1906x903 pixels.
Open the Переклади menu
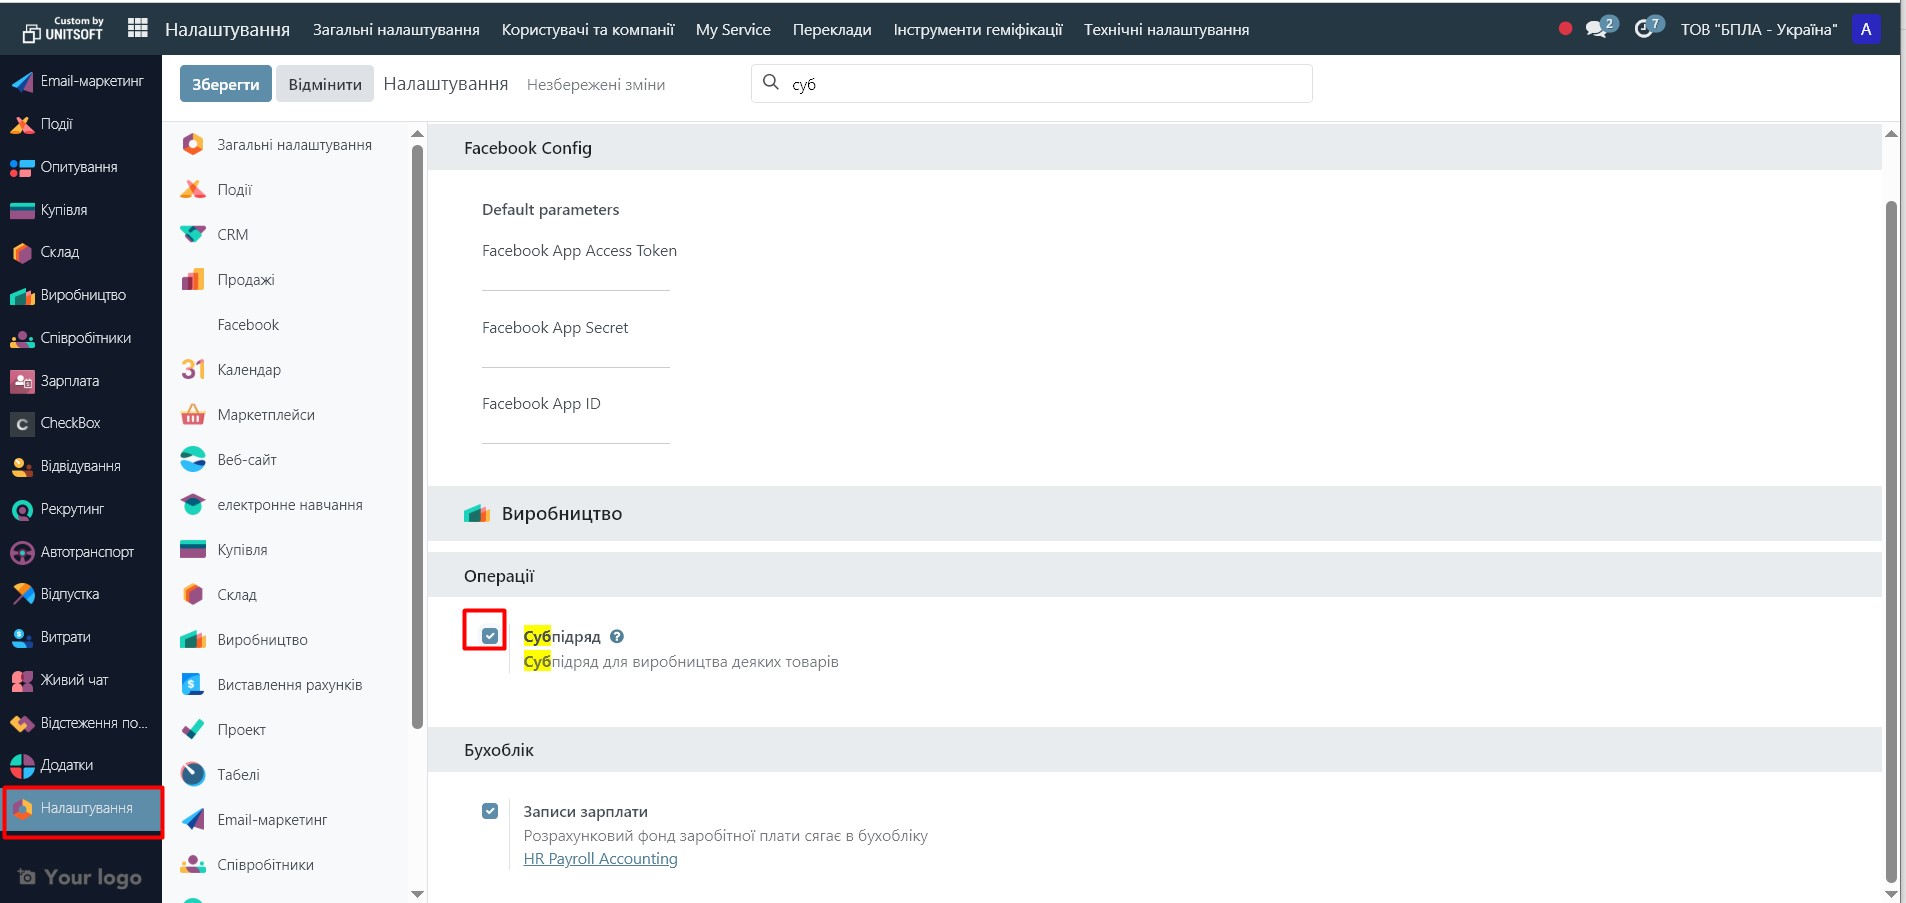(832, 29)
